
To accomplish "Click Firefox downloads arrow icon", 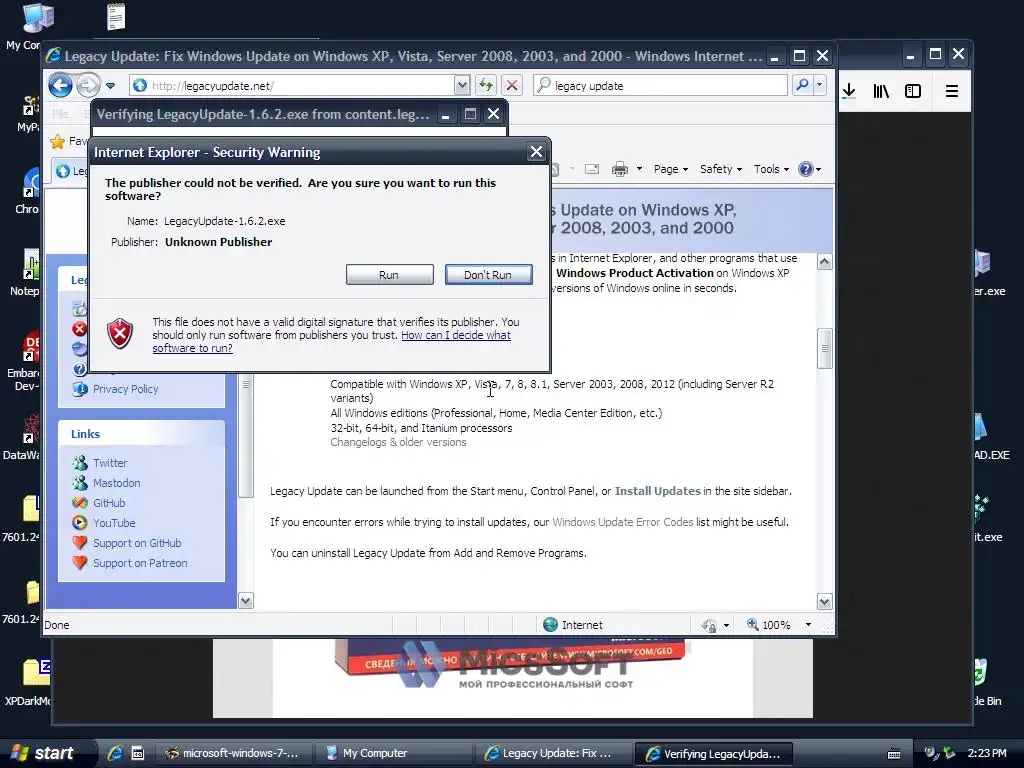I will 848,91.
